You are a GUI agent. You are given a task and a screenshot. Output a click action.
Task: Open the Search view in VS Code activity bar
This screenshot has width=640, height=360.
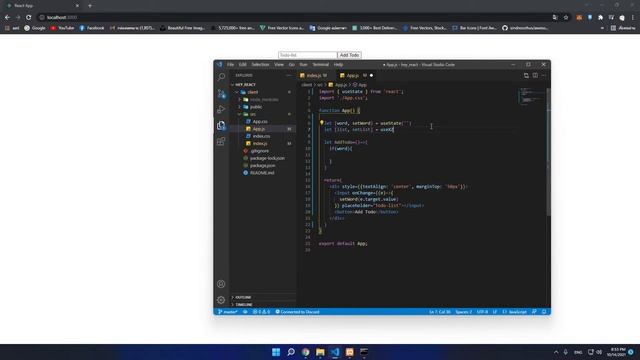[x=221, y=77]
